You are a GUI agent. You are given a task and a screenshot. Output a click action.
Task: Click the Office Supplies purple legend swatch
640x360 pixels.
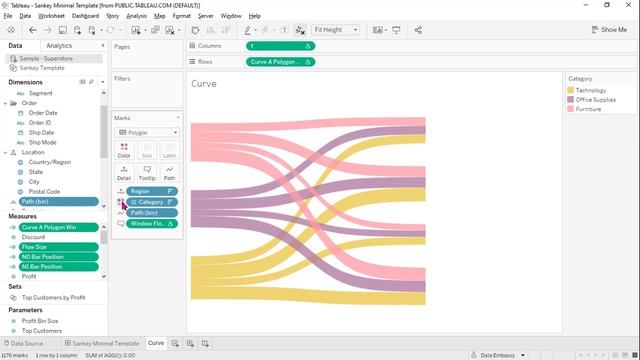(571, 100)
